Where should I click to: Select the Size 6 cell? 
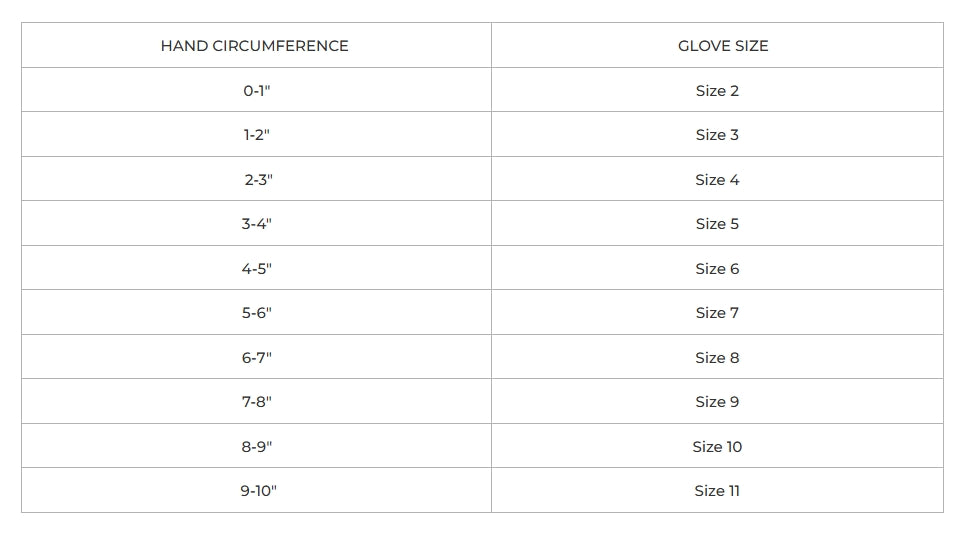point(717,269)
